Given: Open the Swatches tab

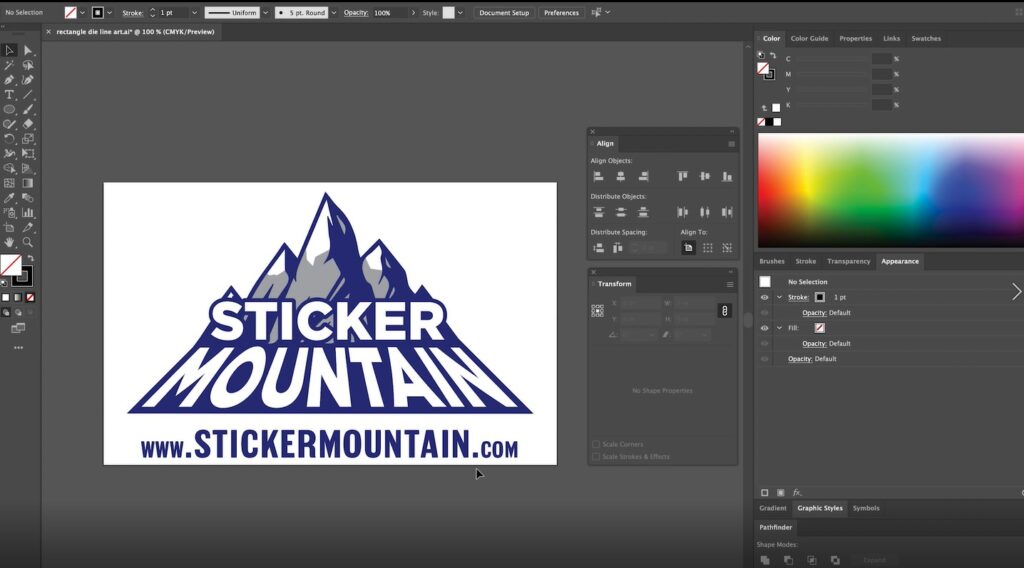Looking at the screenshot, I should 926,39.
